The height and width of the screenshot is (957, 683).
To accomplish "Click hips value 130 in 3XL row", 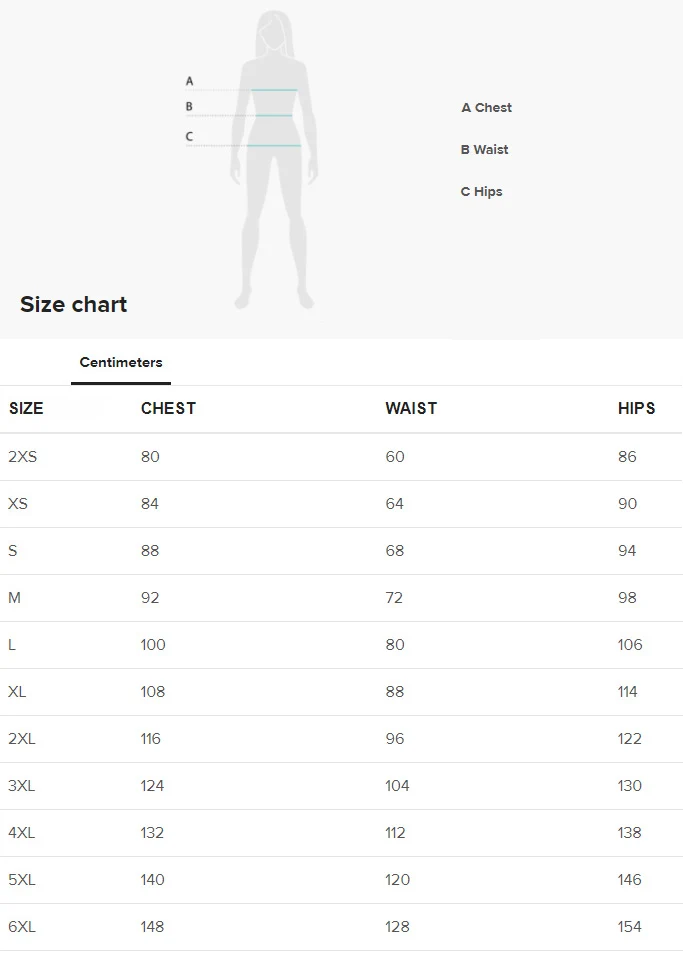I will point(629,785).
